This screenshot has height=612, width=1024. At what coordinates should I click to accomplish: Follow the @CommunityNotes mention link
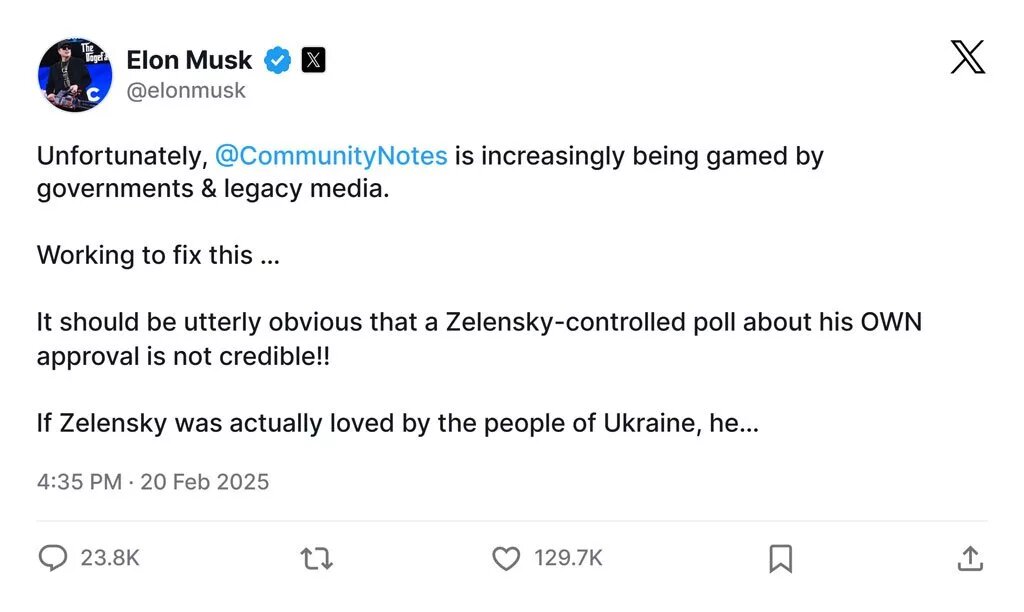coord(331,156)
